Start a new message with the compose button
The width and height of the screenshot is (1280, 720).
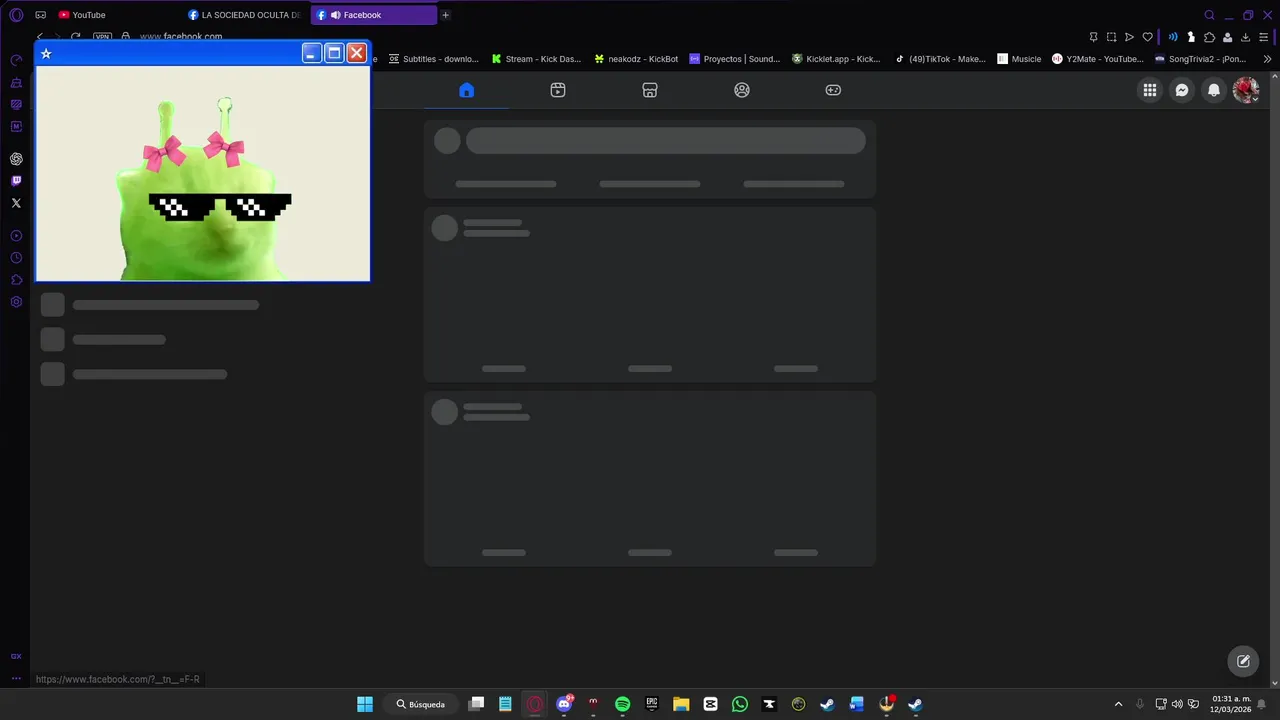1243,661
